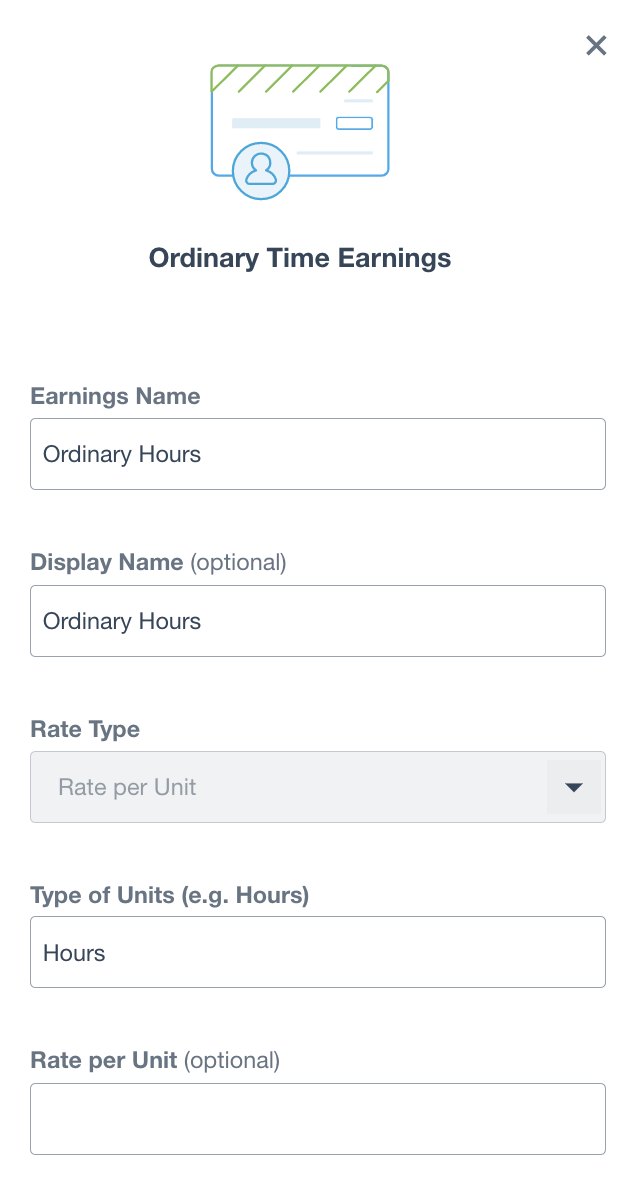Image resolution: width=636 pixels, height=1190 pixels.
Task: Click the thin blue line in the card illustration
Action: pos(335,153)
